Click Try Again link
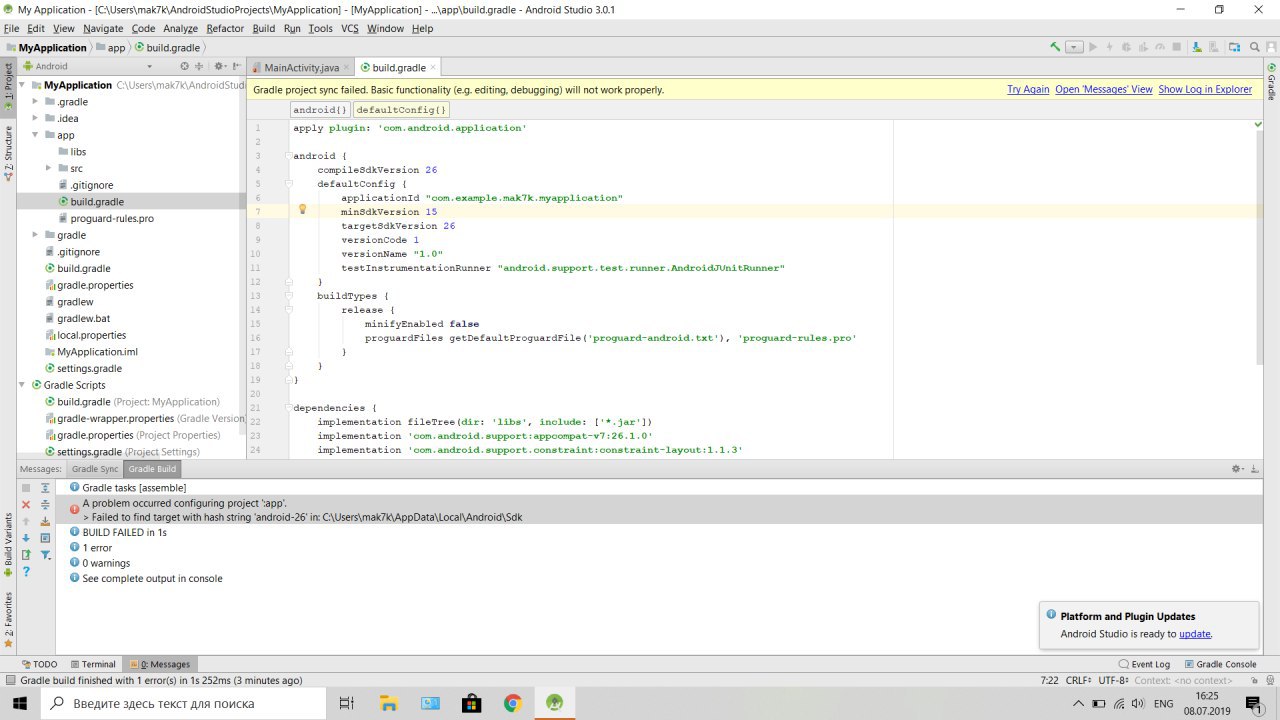The width and height of the screenshot is (1280, 720). tap(1028, 89)
